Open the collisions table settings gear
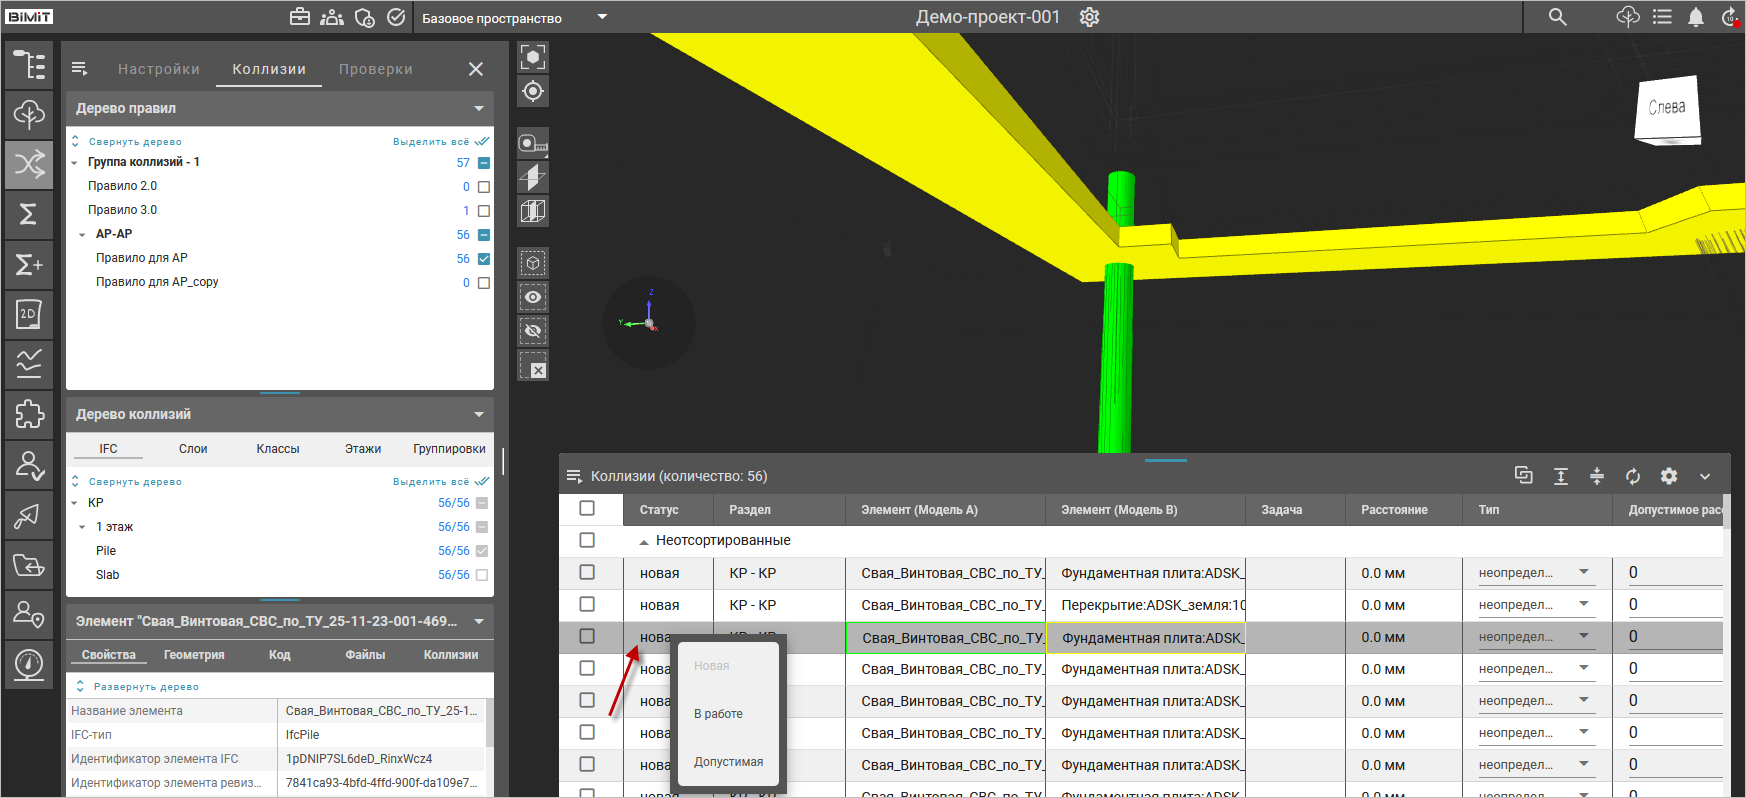The height and width of the screenshot is (798, 1746). click(x=1669, y=476)
